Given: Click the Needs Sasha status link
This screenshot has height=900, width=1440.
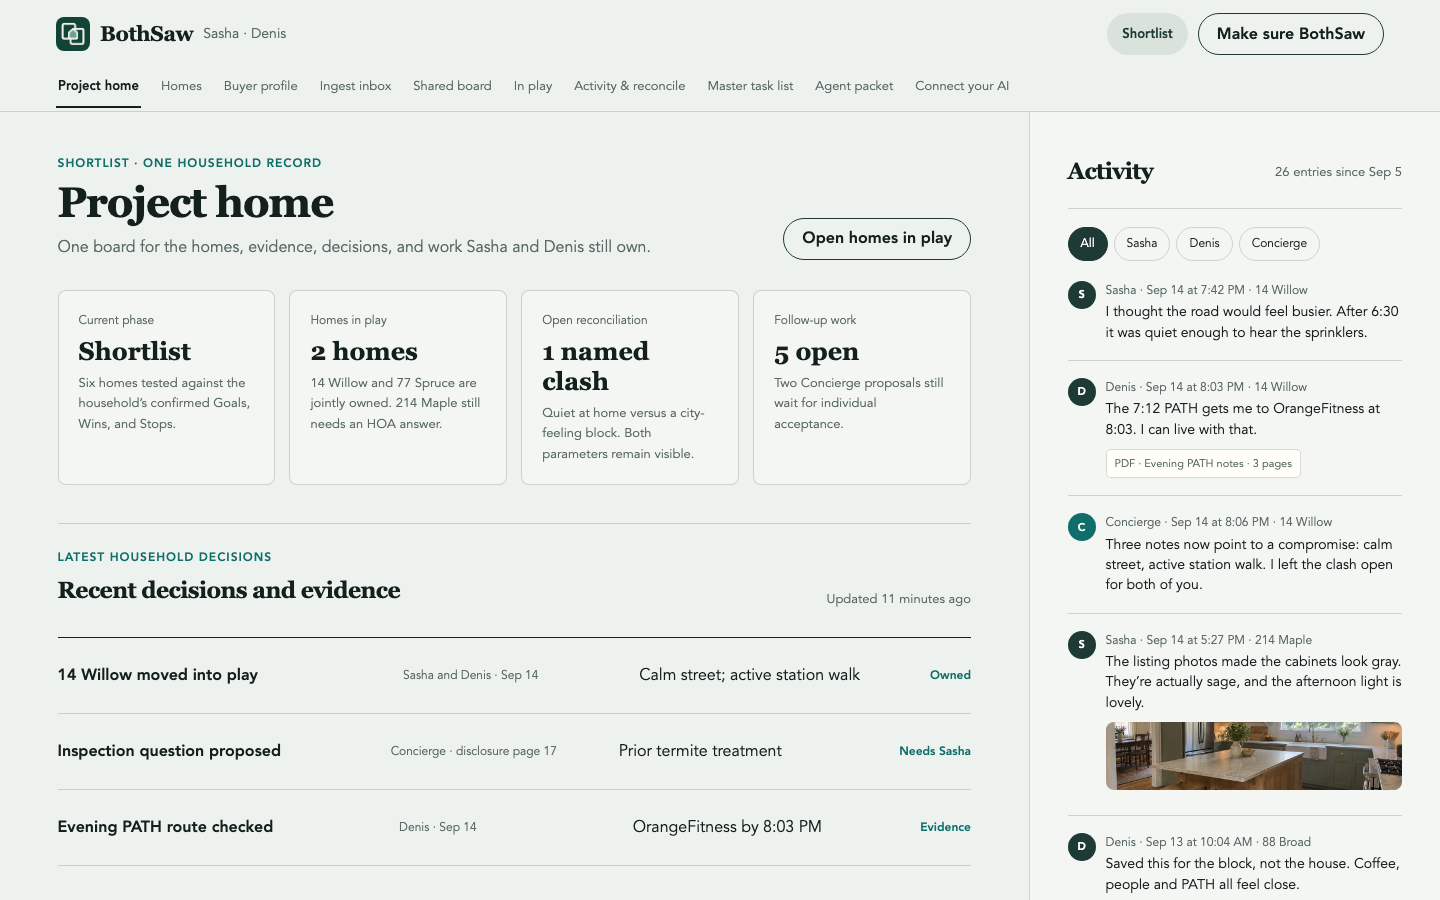Looking at the screenshot, I should [x=935, y=751].
